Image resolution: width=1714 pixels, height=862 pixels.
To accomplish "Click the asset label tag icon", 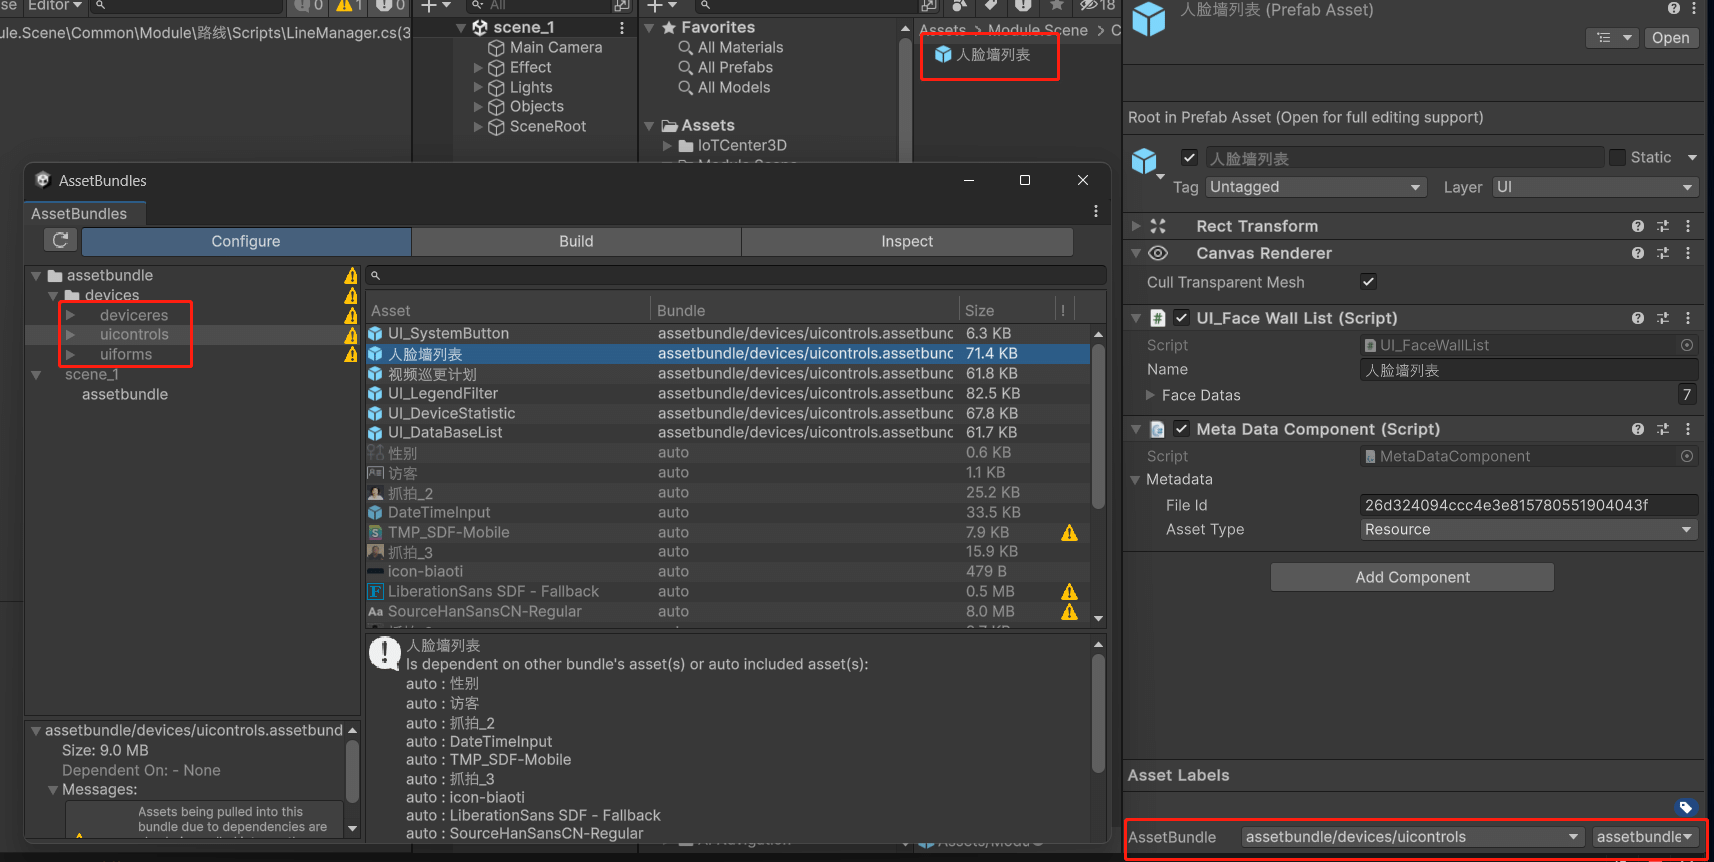I will coord(1685,807).
